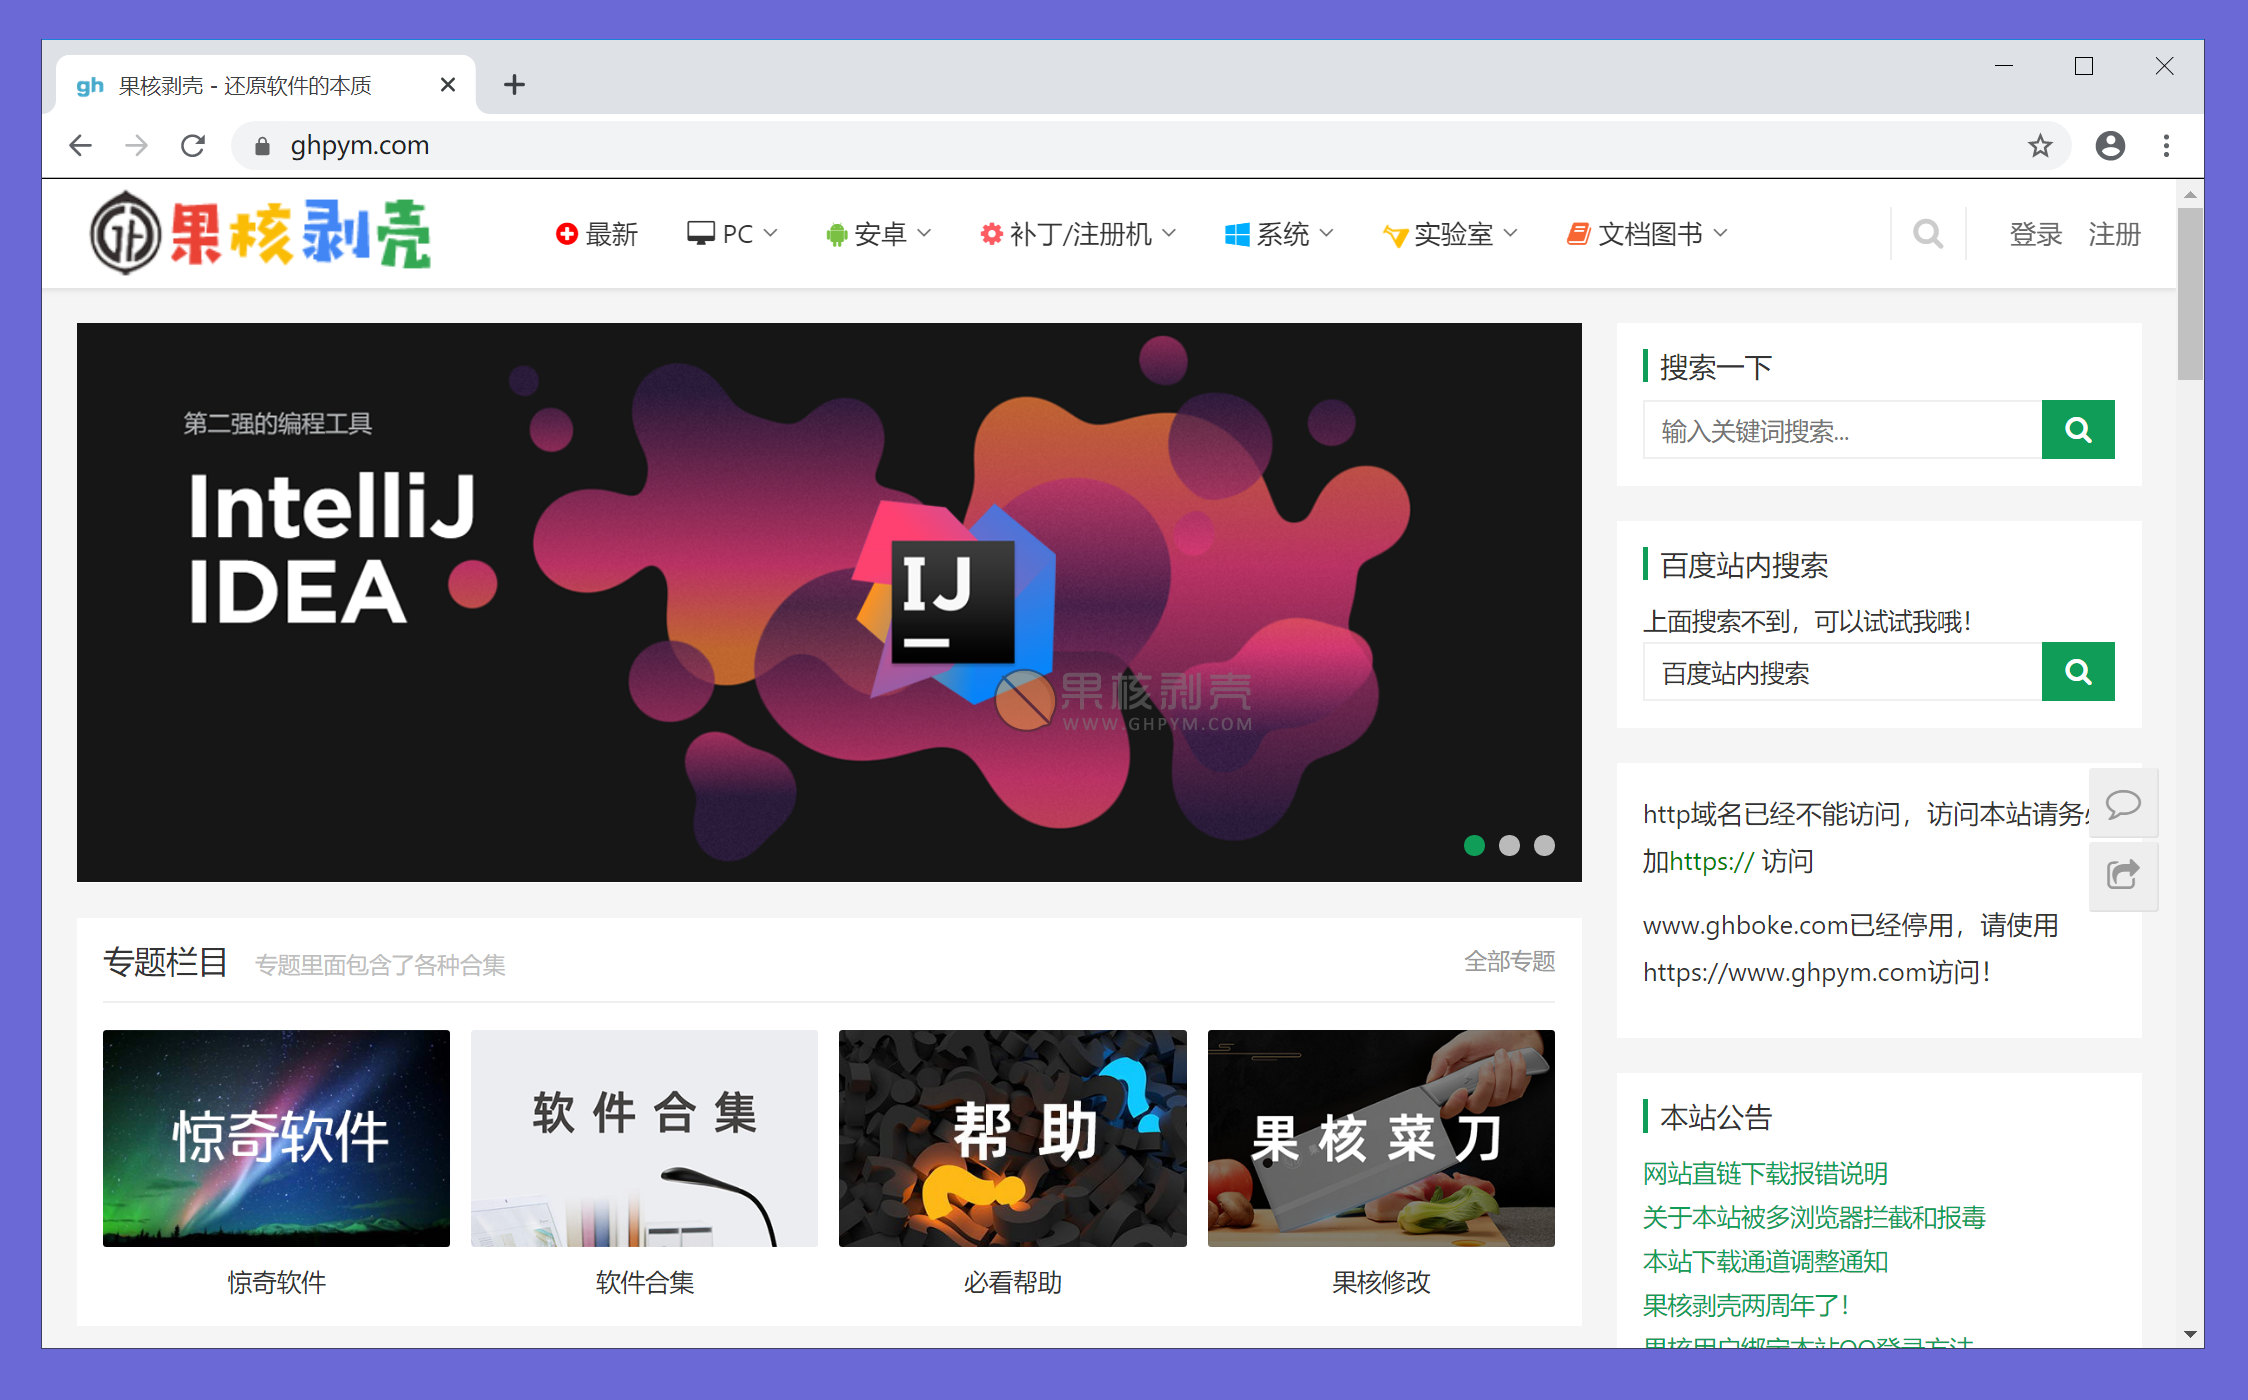This screenshot has width=2248, height=1400.
Task: Expand the 系统 menu chevron
Action: point(1326,233)
